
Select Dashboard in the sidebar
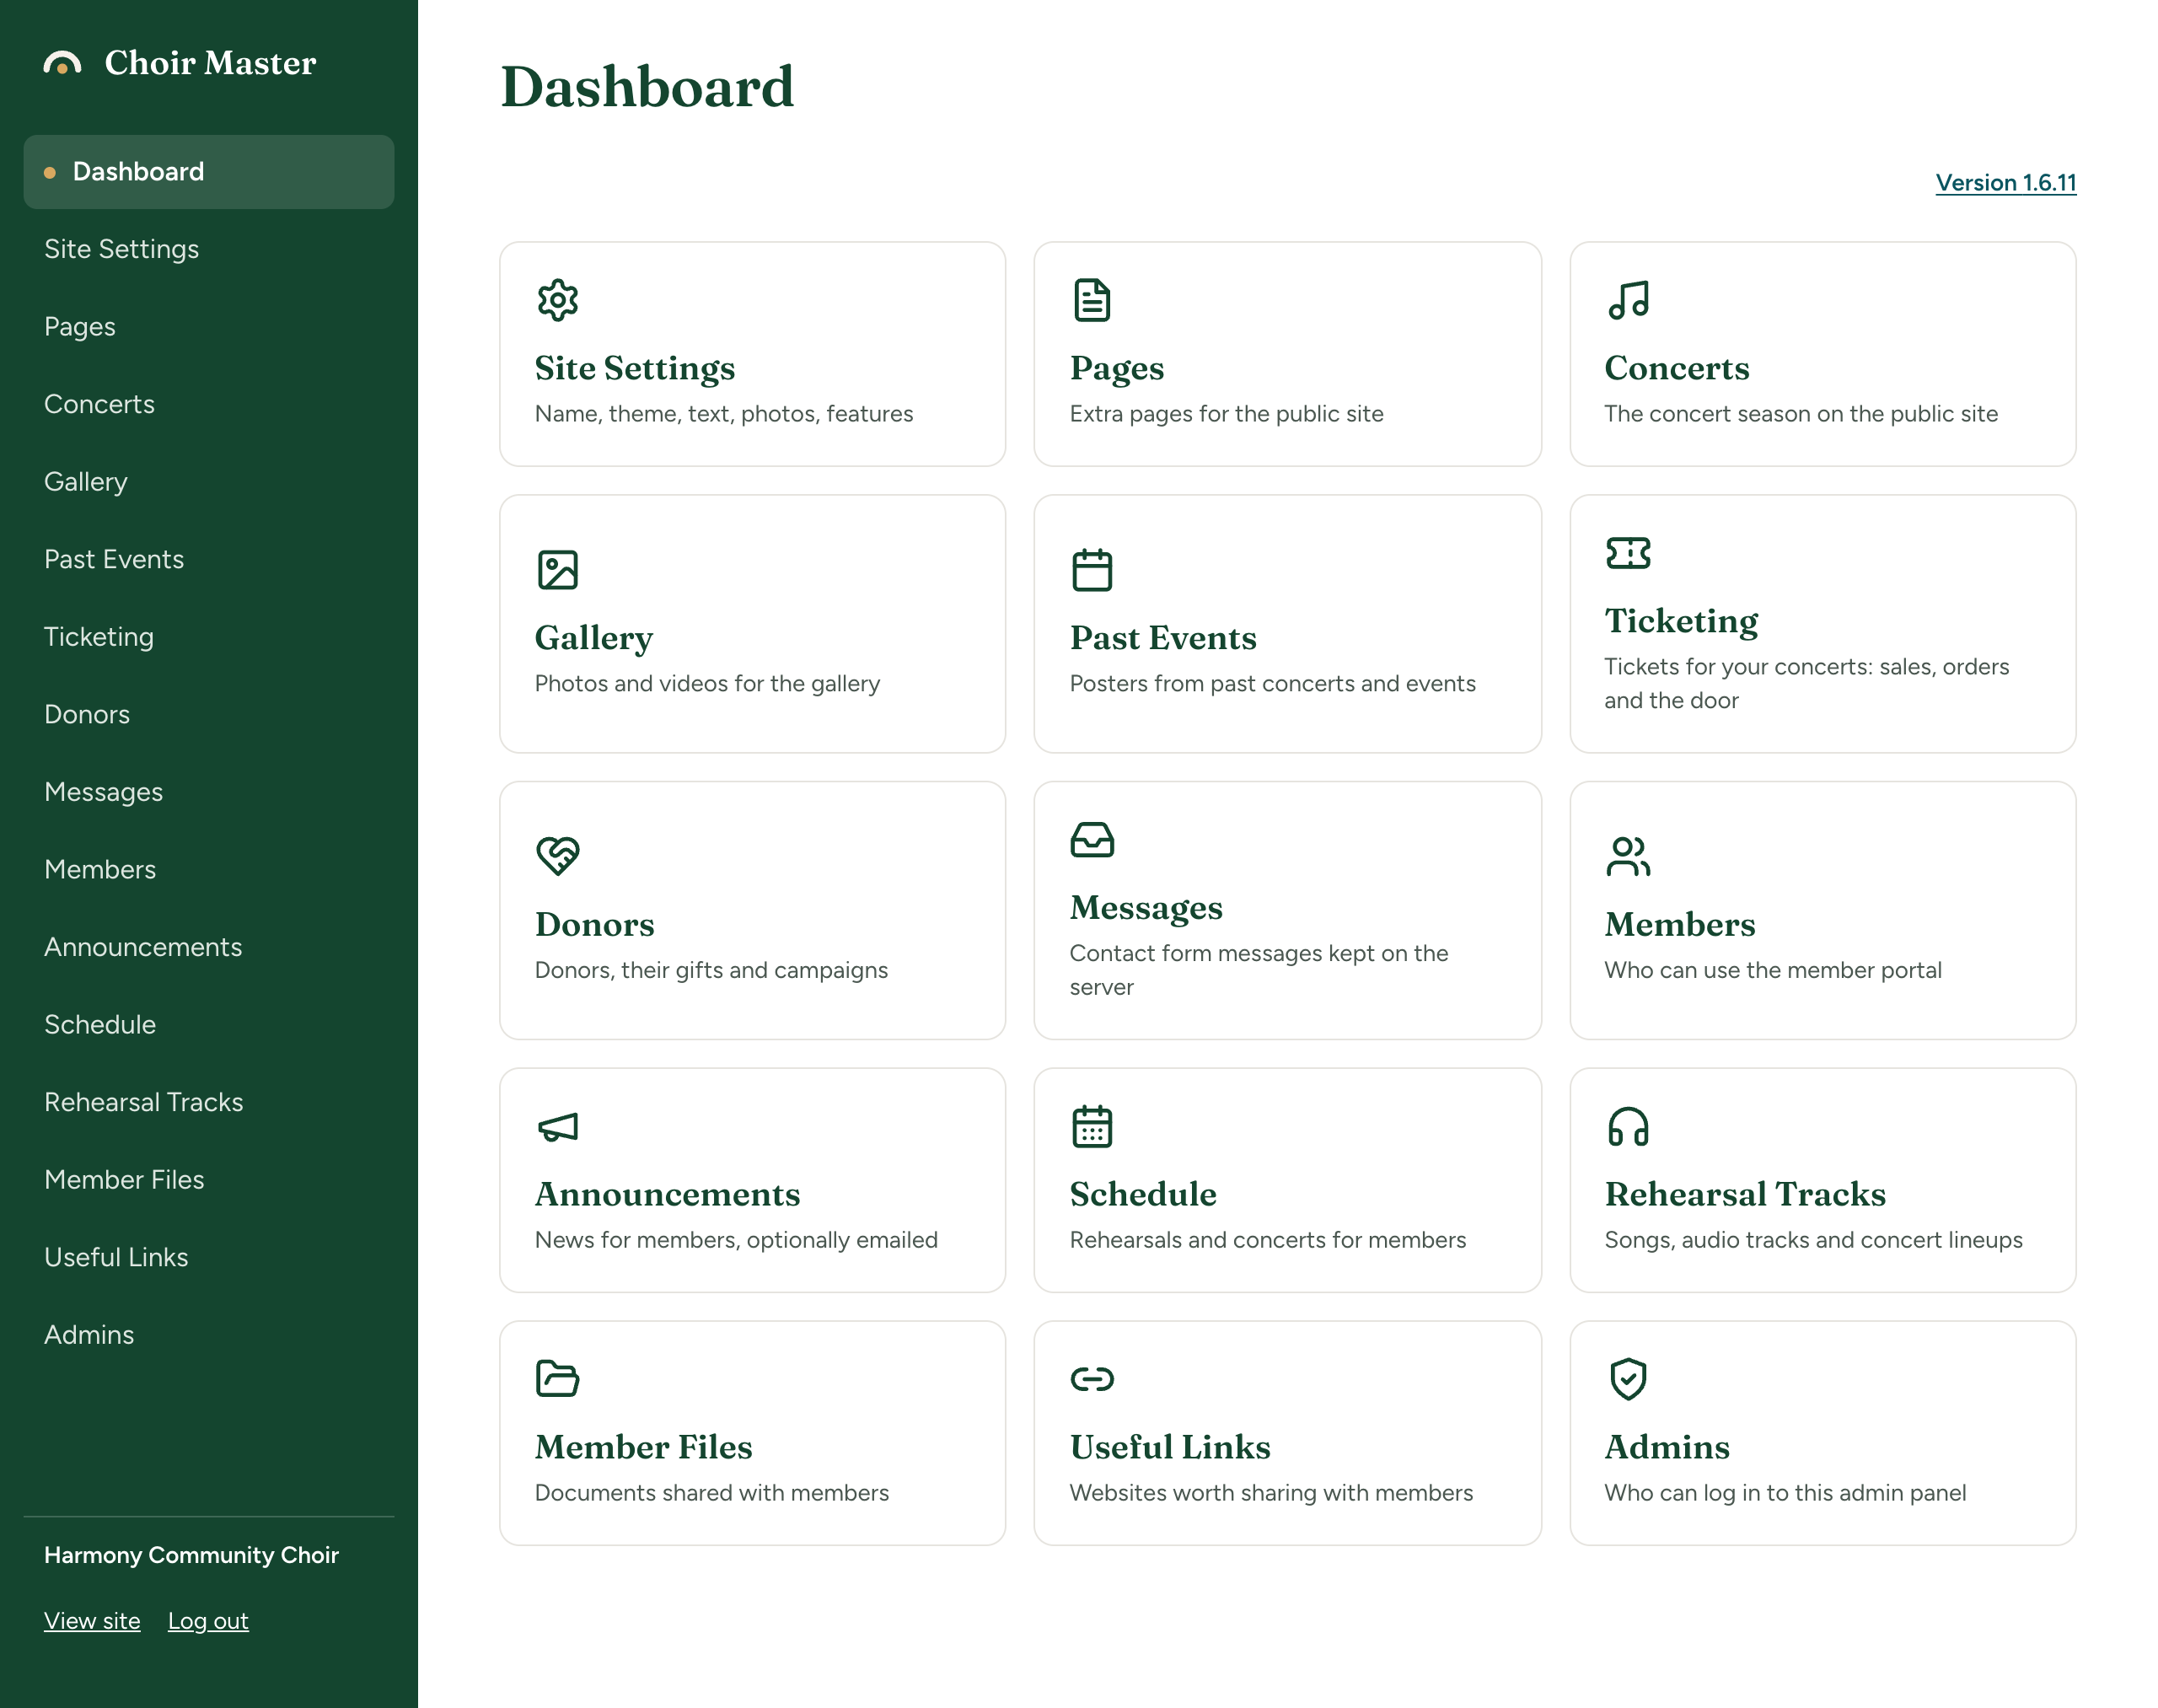coord(208,172)
